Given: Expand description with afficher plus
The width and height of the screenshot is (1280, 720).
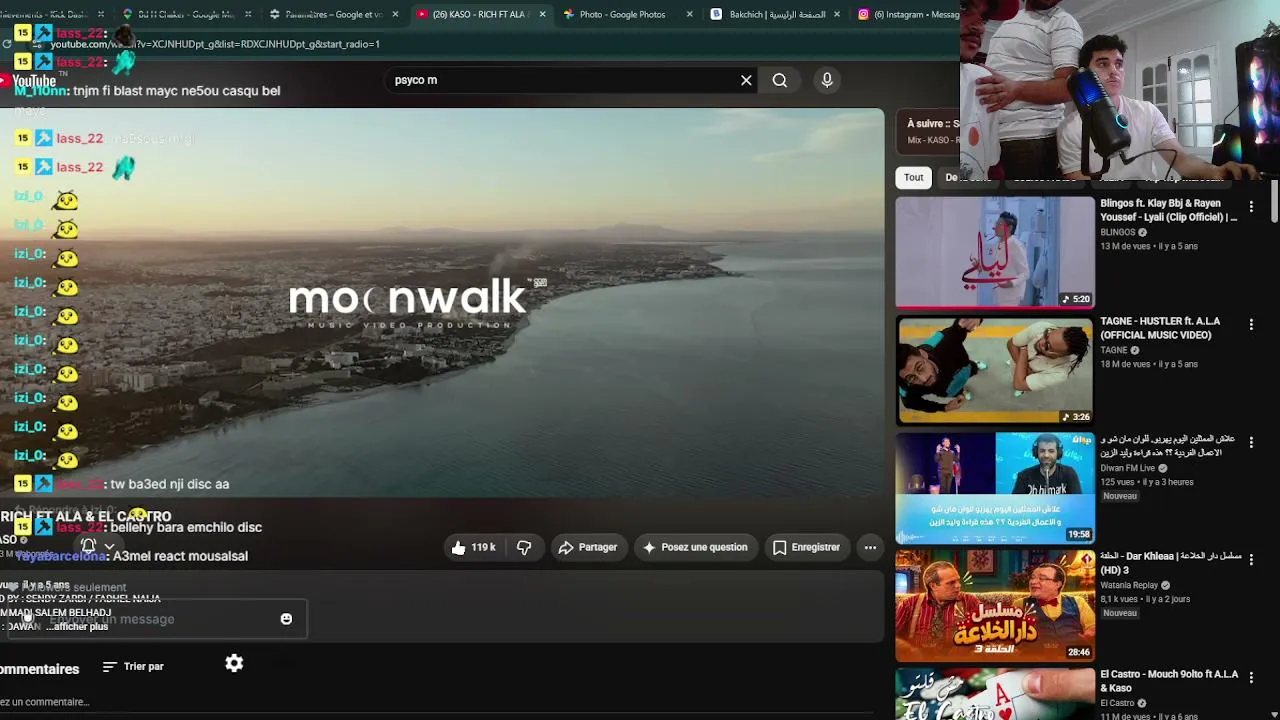Looking at the screenshot, I should point(79,626).
